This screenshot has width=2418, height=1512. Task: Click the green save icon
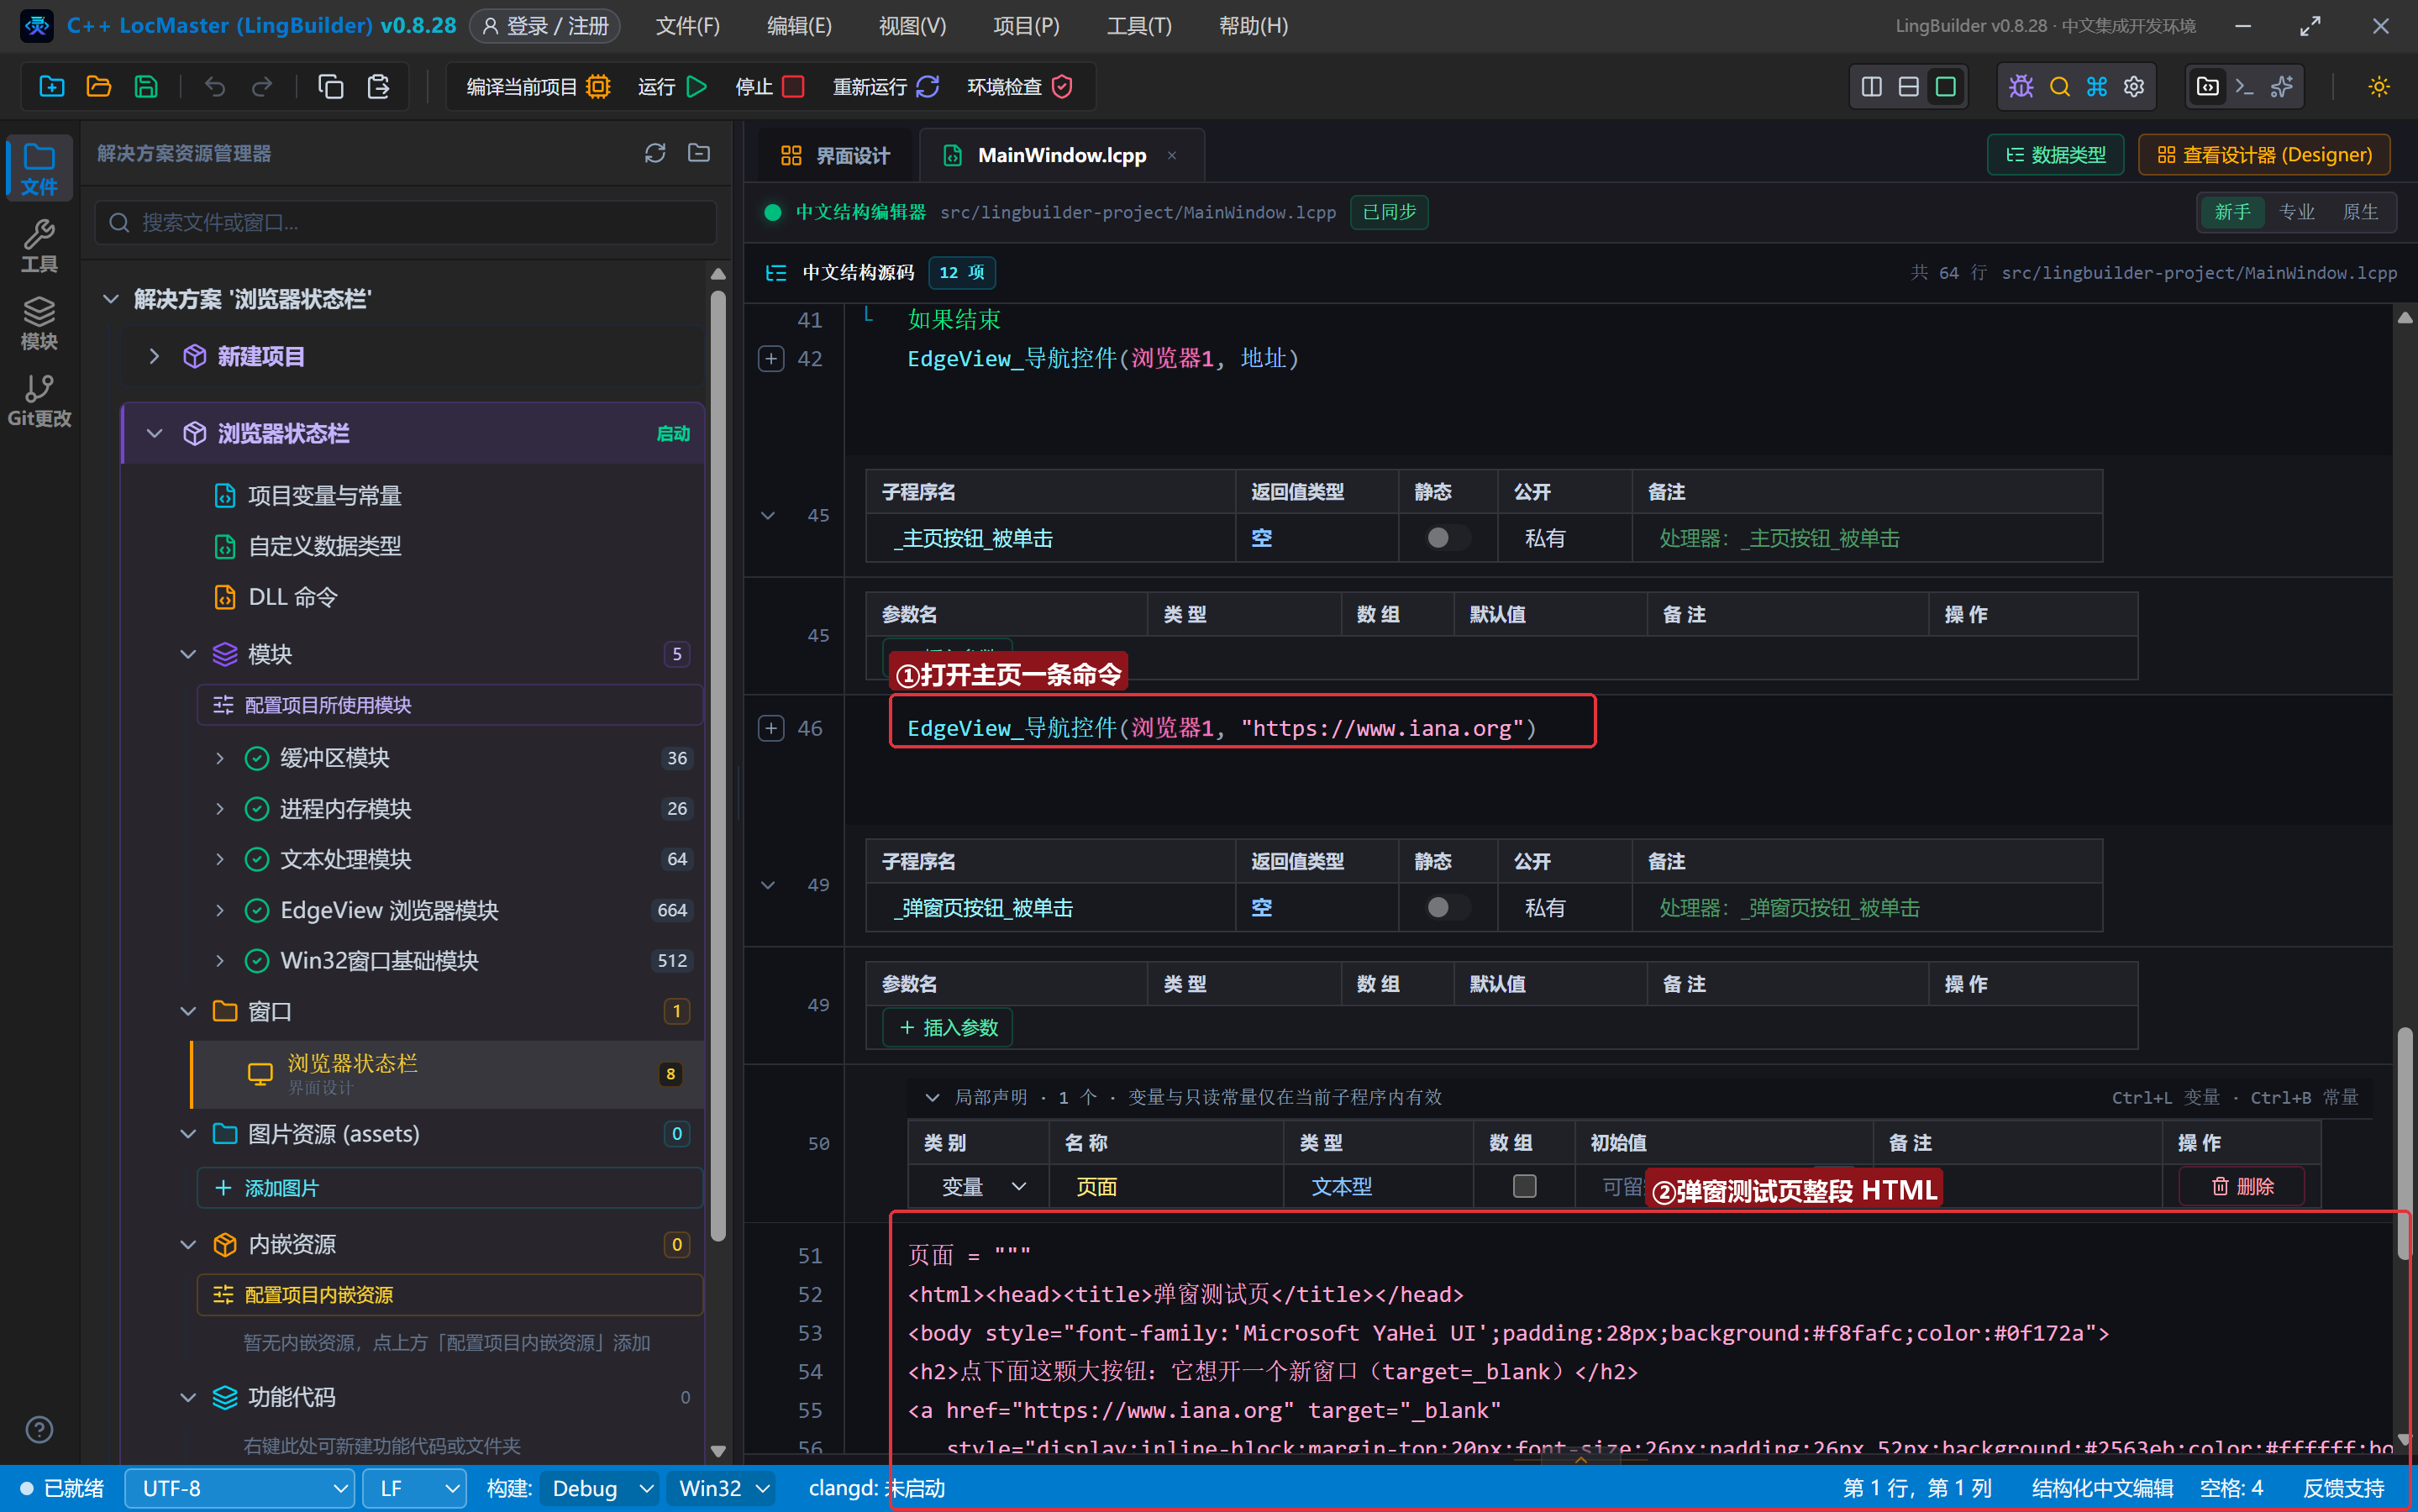[146, 87]
